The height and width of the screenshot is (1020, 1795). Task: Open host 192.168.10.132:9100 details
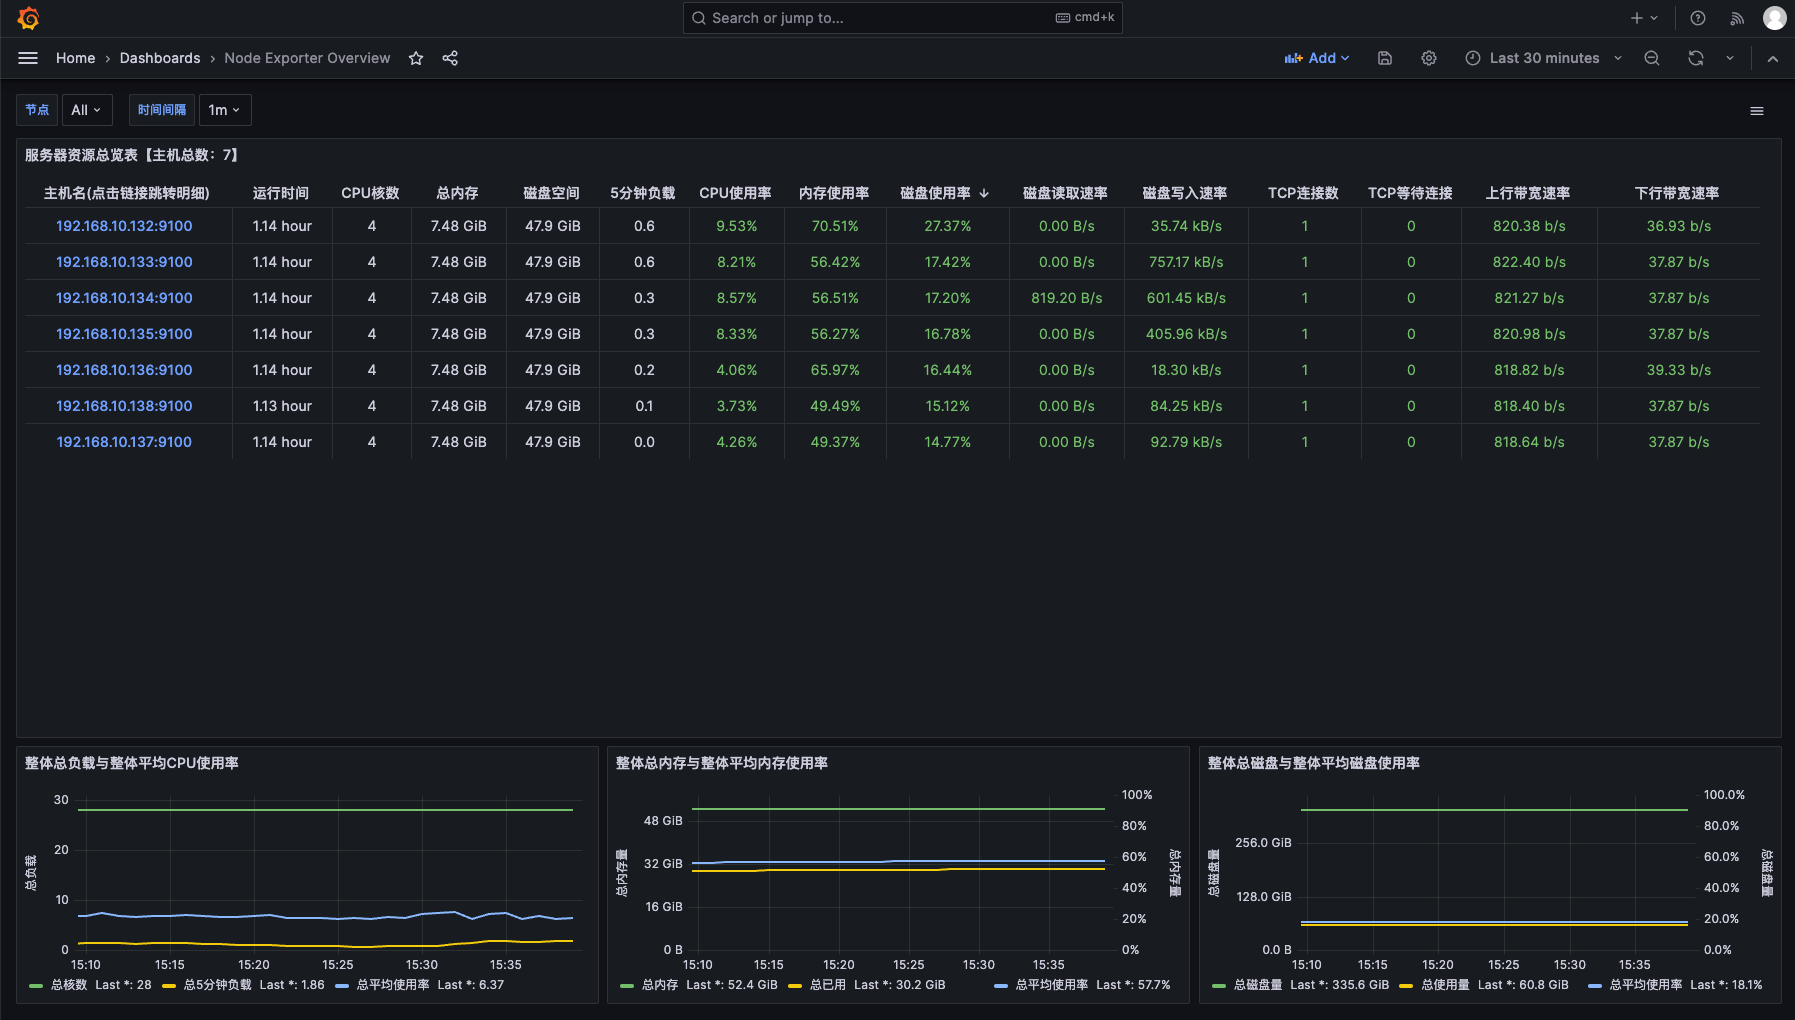pos(124,226)
